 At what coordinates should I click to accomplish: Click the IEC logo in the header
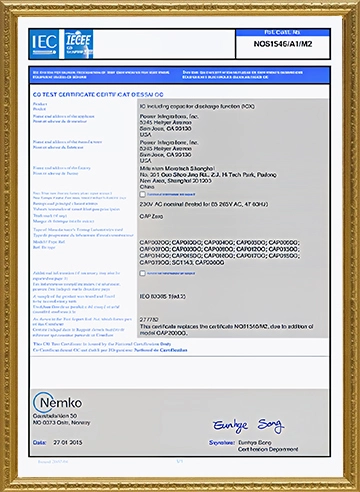click(44, 44)
